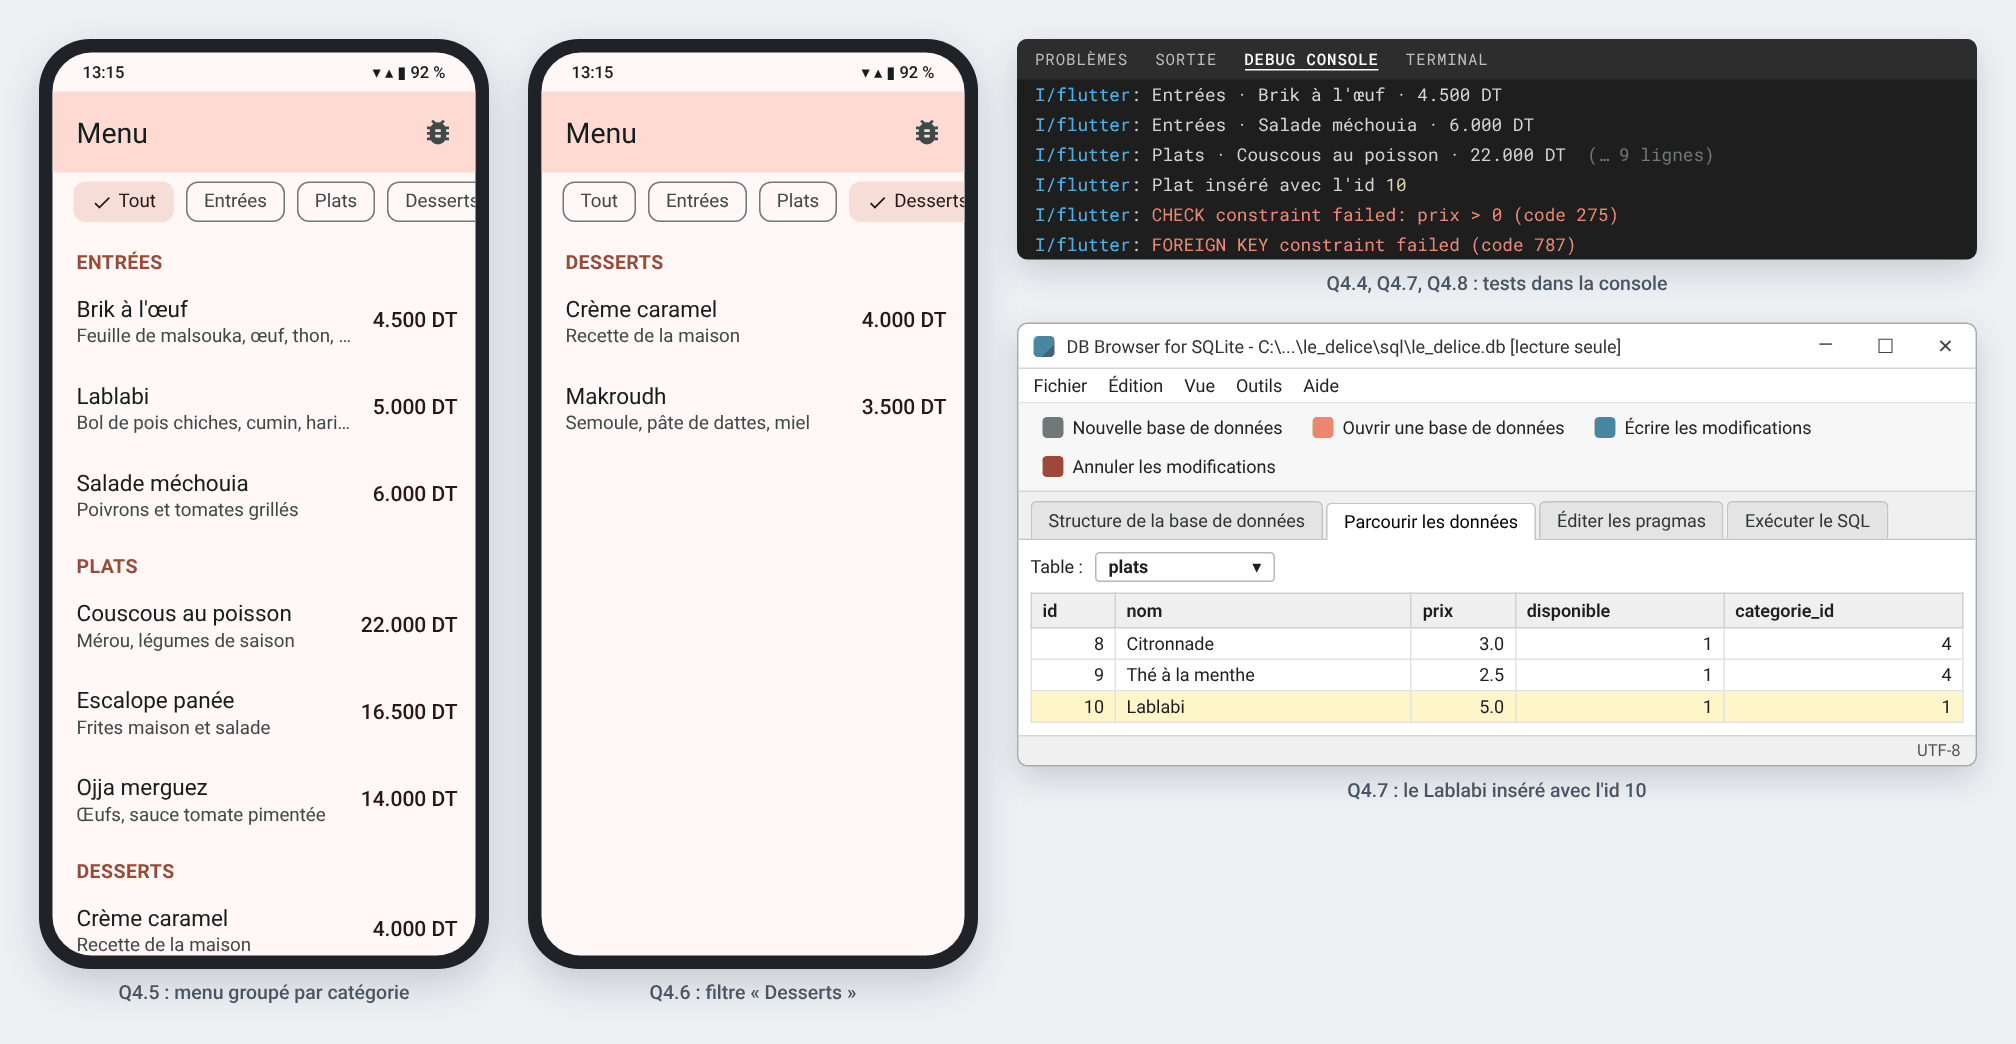The height and width of the screenshot is (1044, 2016).
Task: Open the Édition menu
Action: tap(1136, 386)
